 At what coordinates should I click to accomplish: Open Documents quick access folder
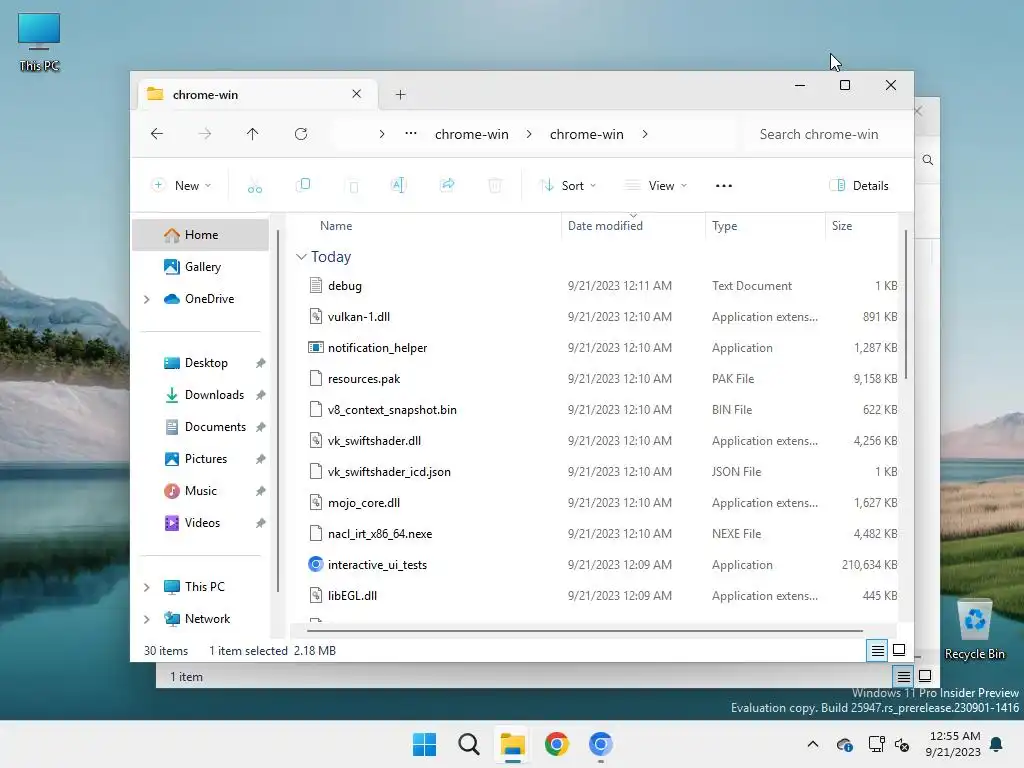click(x=204, y=427)
